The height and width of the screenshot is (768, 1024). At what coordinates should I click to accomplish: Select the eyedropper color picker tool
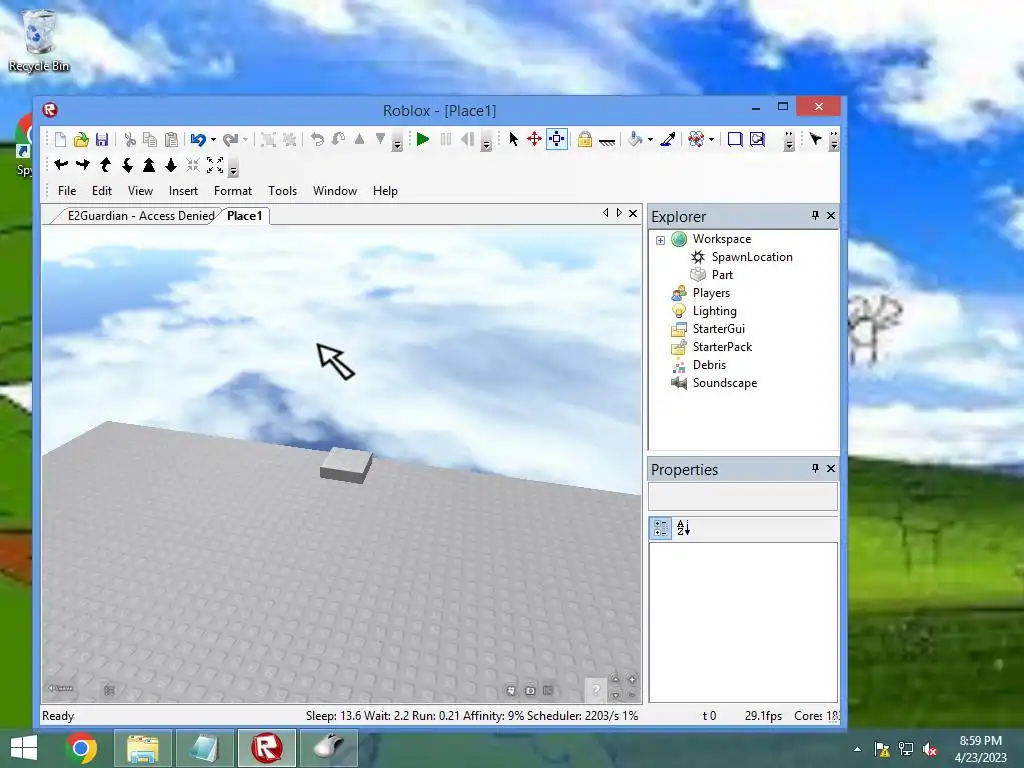[x=668, y=139]
